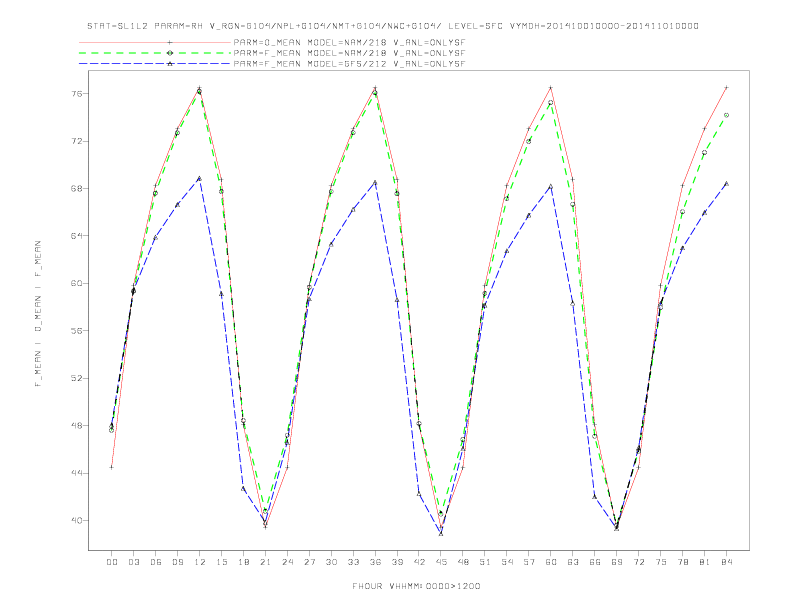
Task: Click the x-axis tick label 63
Action: 573,562
